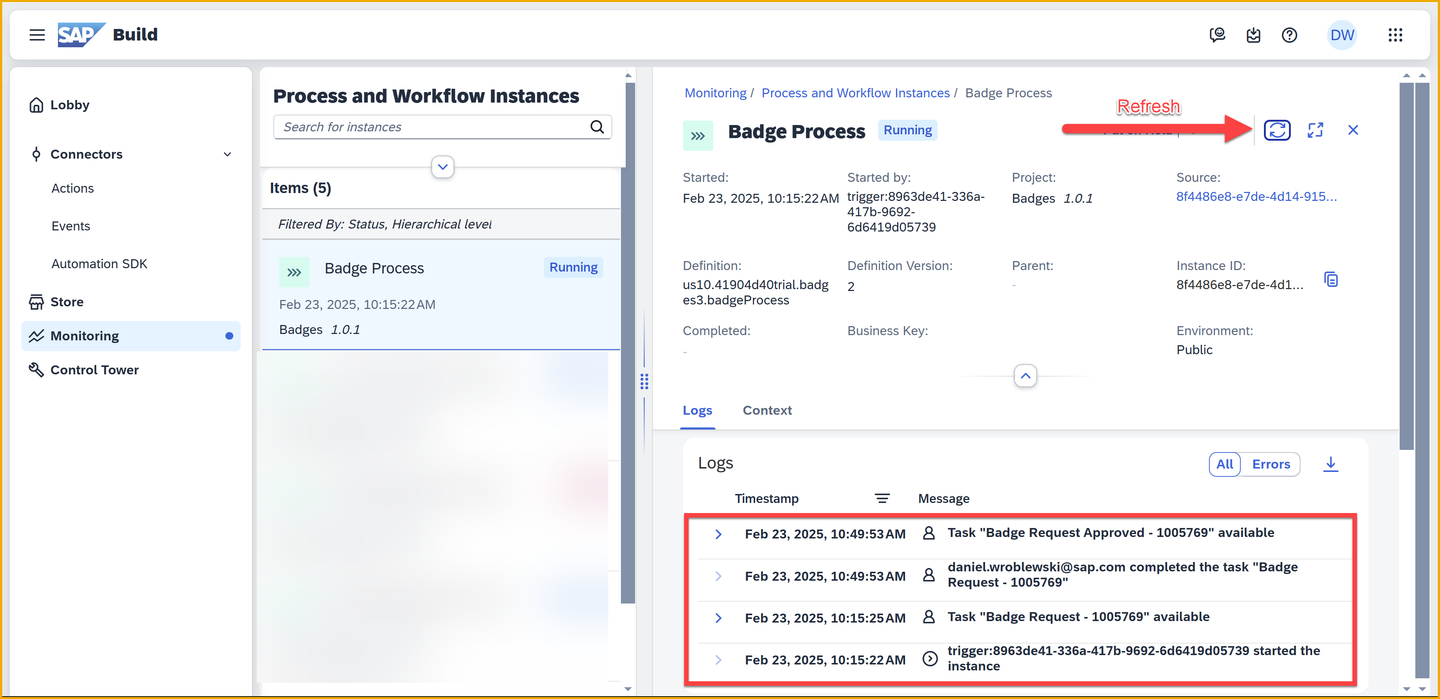
Task: Open the notifications inbox icon in header
Action: [1254, 35]
